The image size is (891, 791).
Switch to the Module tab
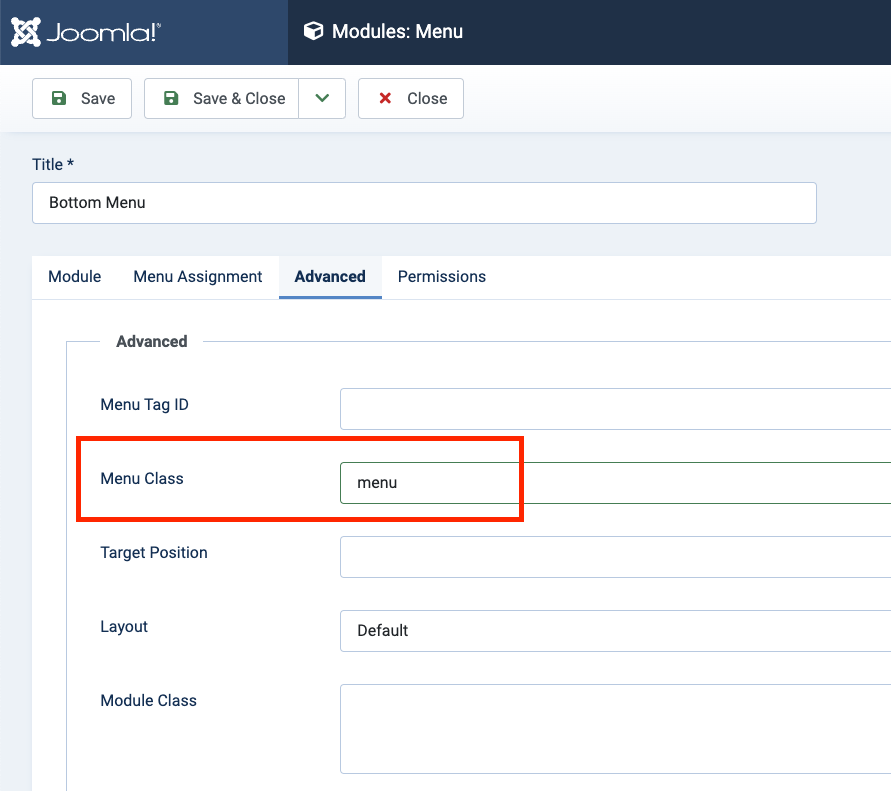coord(75,277)
